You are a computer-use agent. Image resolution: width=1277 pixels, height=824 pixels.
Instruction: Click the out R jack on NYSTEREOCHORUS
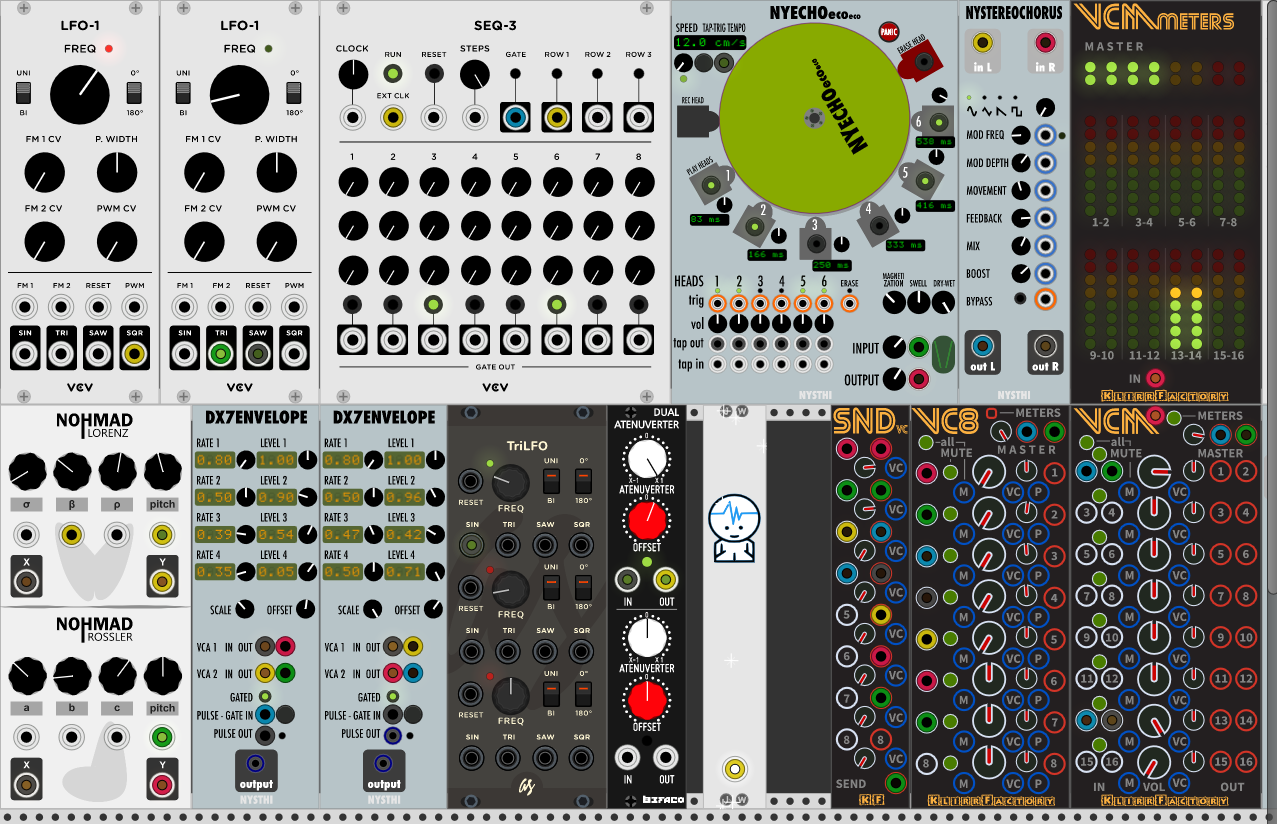[1046, 346]
